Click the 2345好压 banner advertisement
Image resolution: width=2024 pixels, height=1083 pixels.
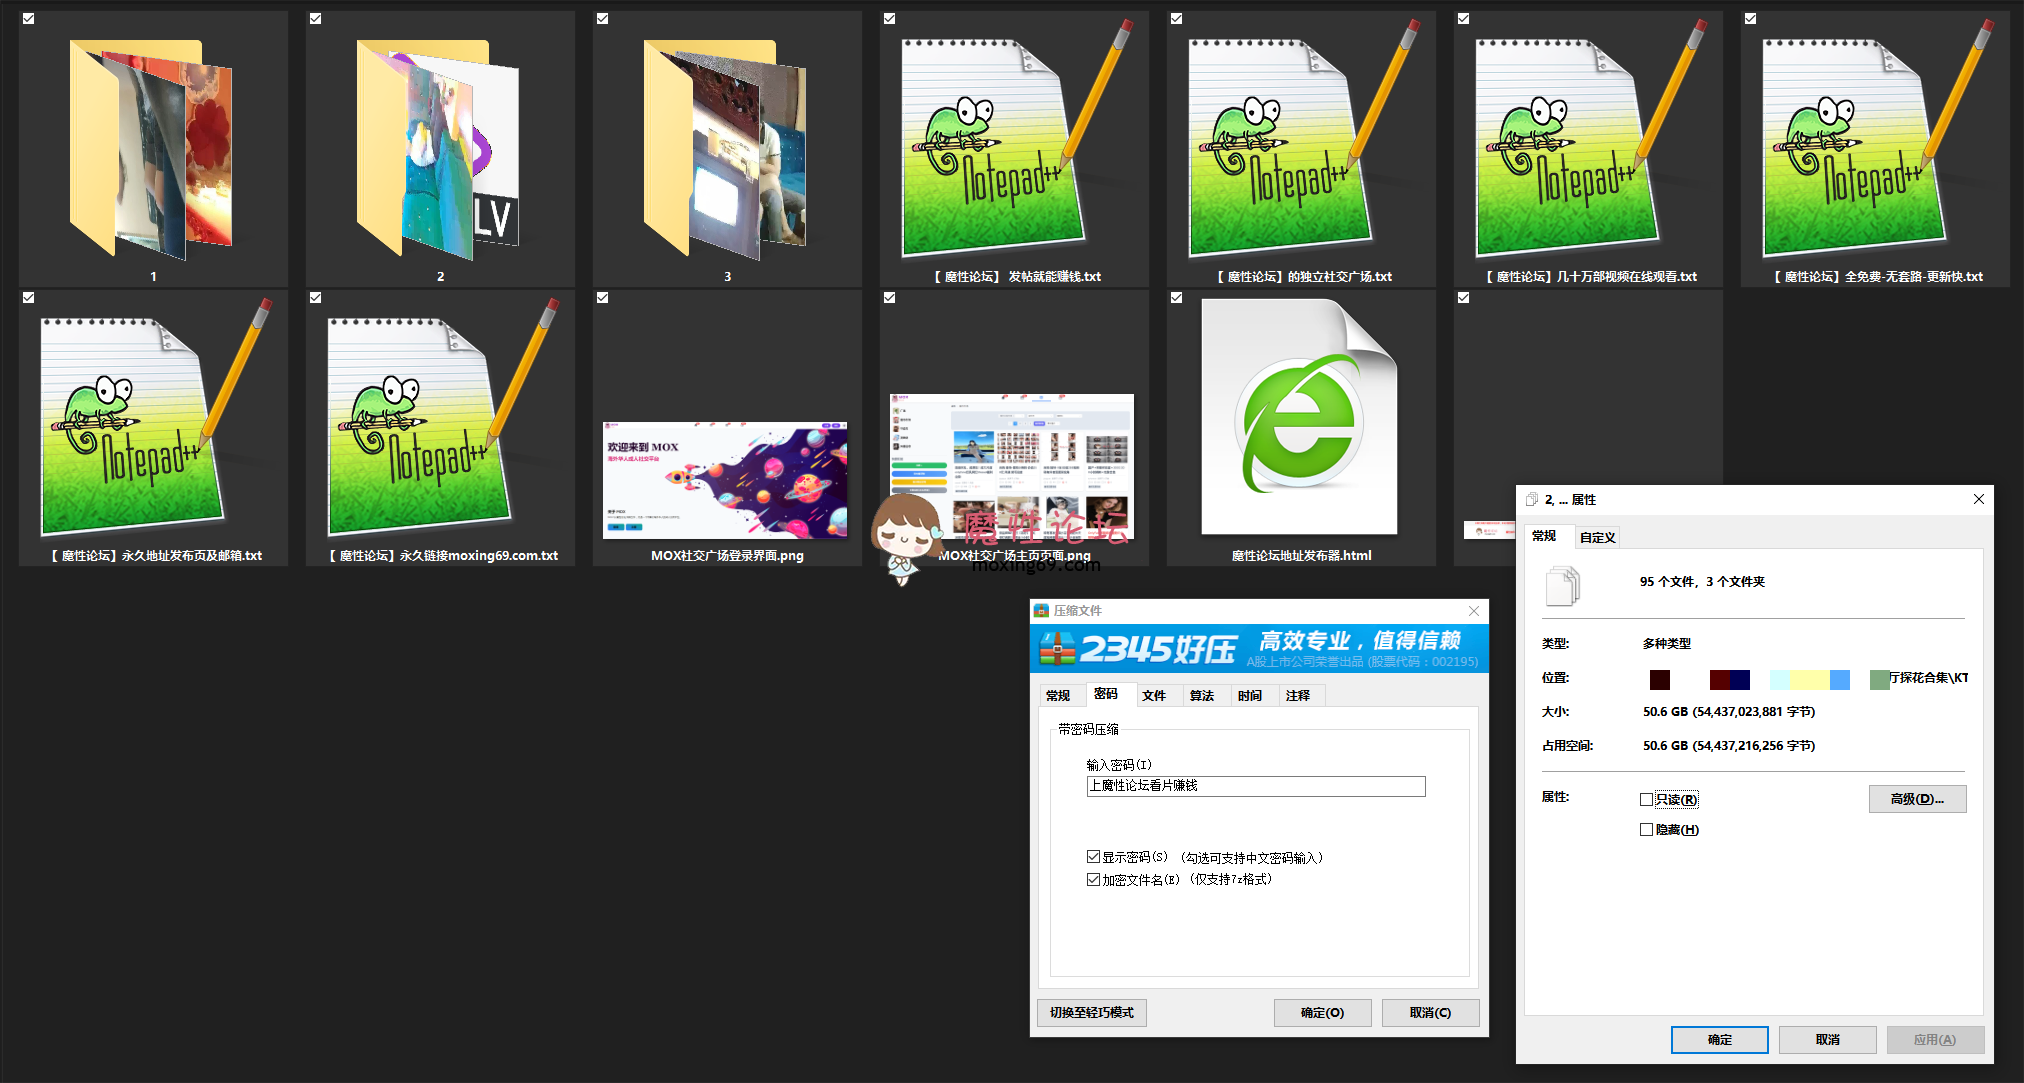pos(1259,649)
